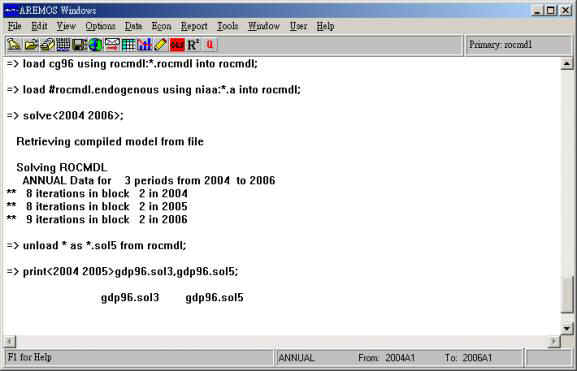Click the Primary: rocmdl databank field
The height and width of the screenshot is (371, 577).
(519, 45)
